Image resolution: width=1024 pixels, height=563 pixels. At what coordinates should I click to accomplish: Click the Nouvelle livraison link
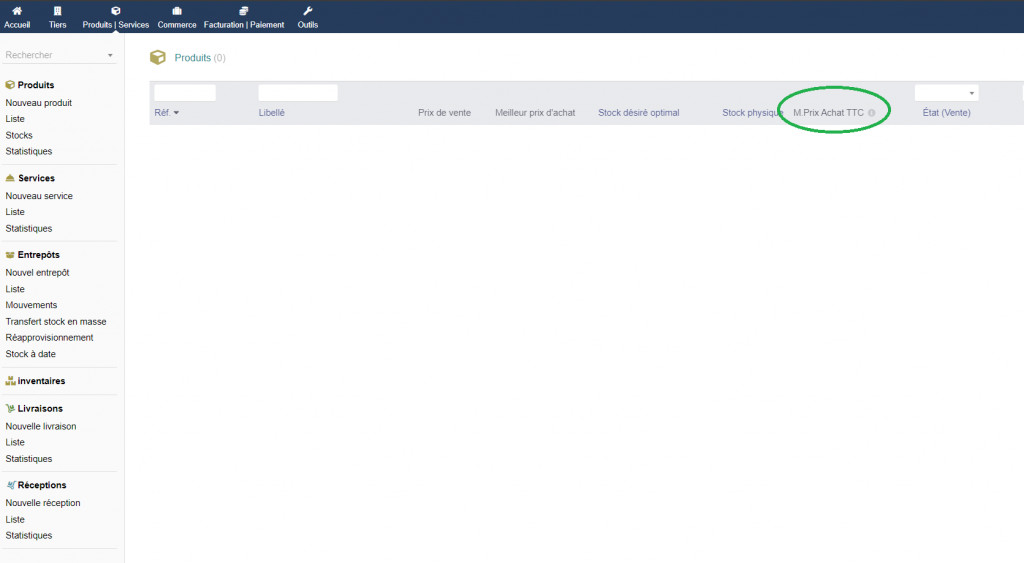coord(40,426)
